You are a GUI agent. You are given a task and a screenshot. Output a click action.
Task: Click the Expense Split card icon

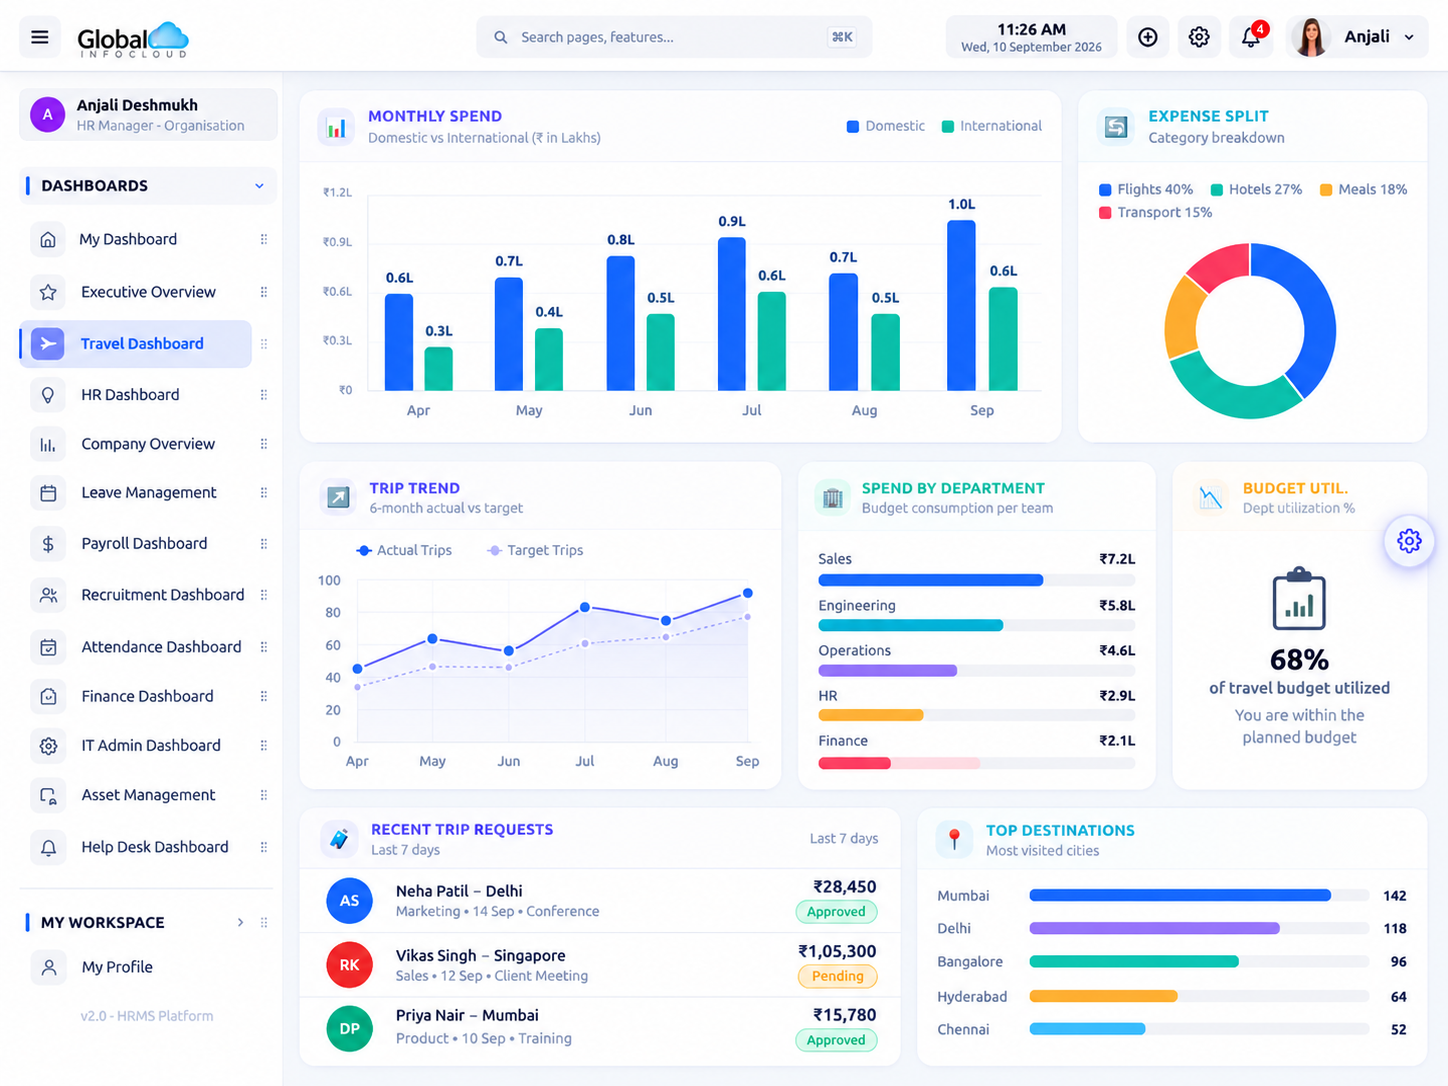(x=1116, y=127)
